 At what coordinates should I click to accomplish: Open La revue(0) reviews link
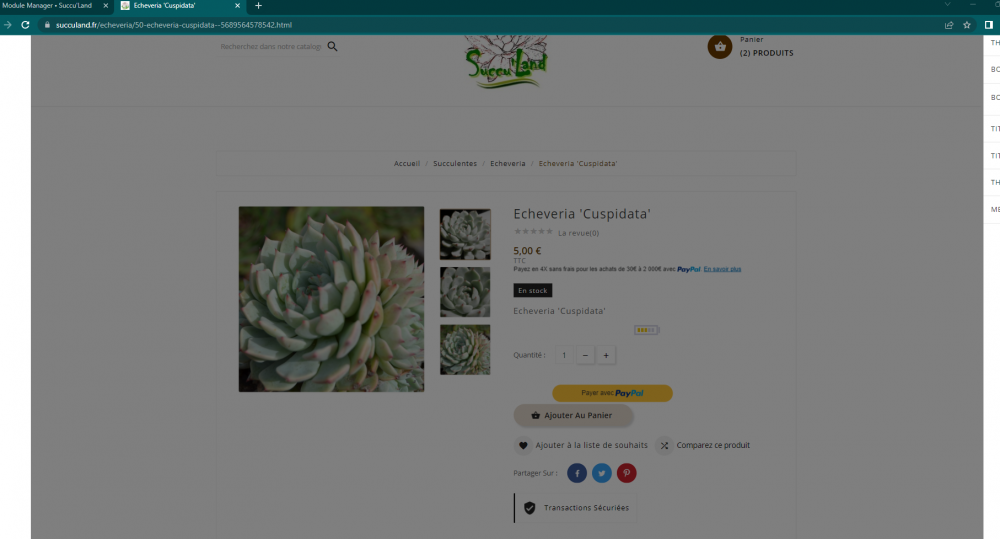pos(578,233)
